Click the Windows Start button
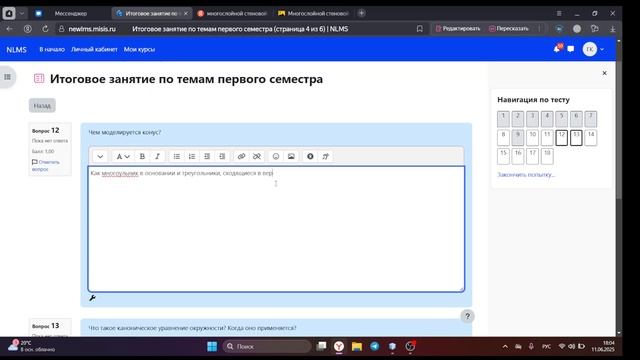The height and width of the screenshot is (360, 640). pos(212,346)
